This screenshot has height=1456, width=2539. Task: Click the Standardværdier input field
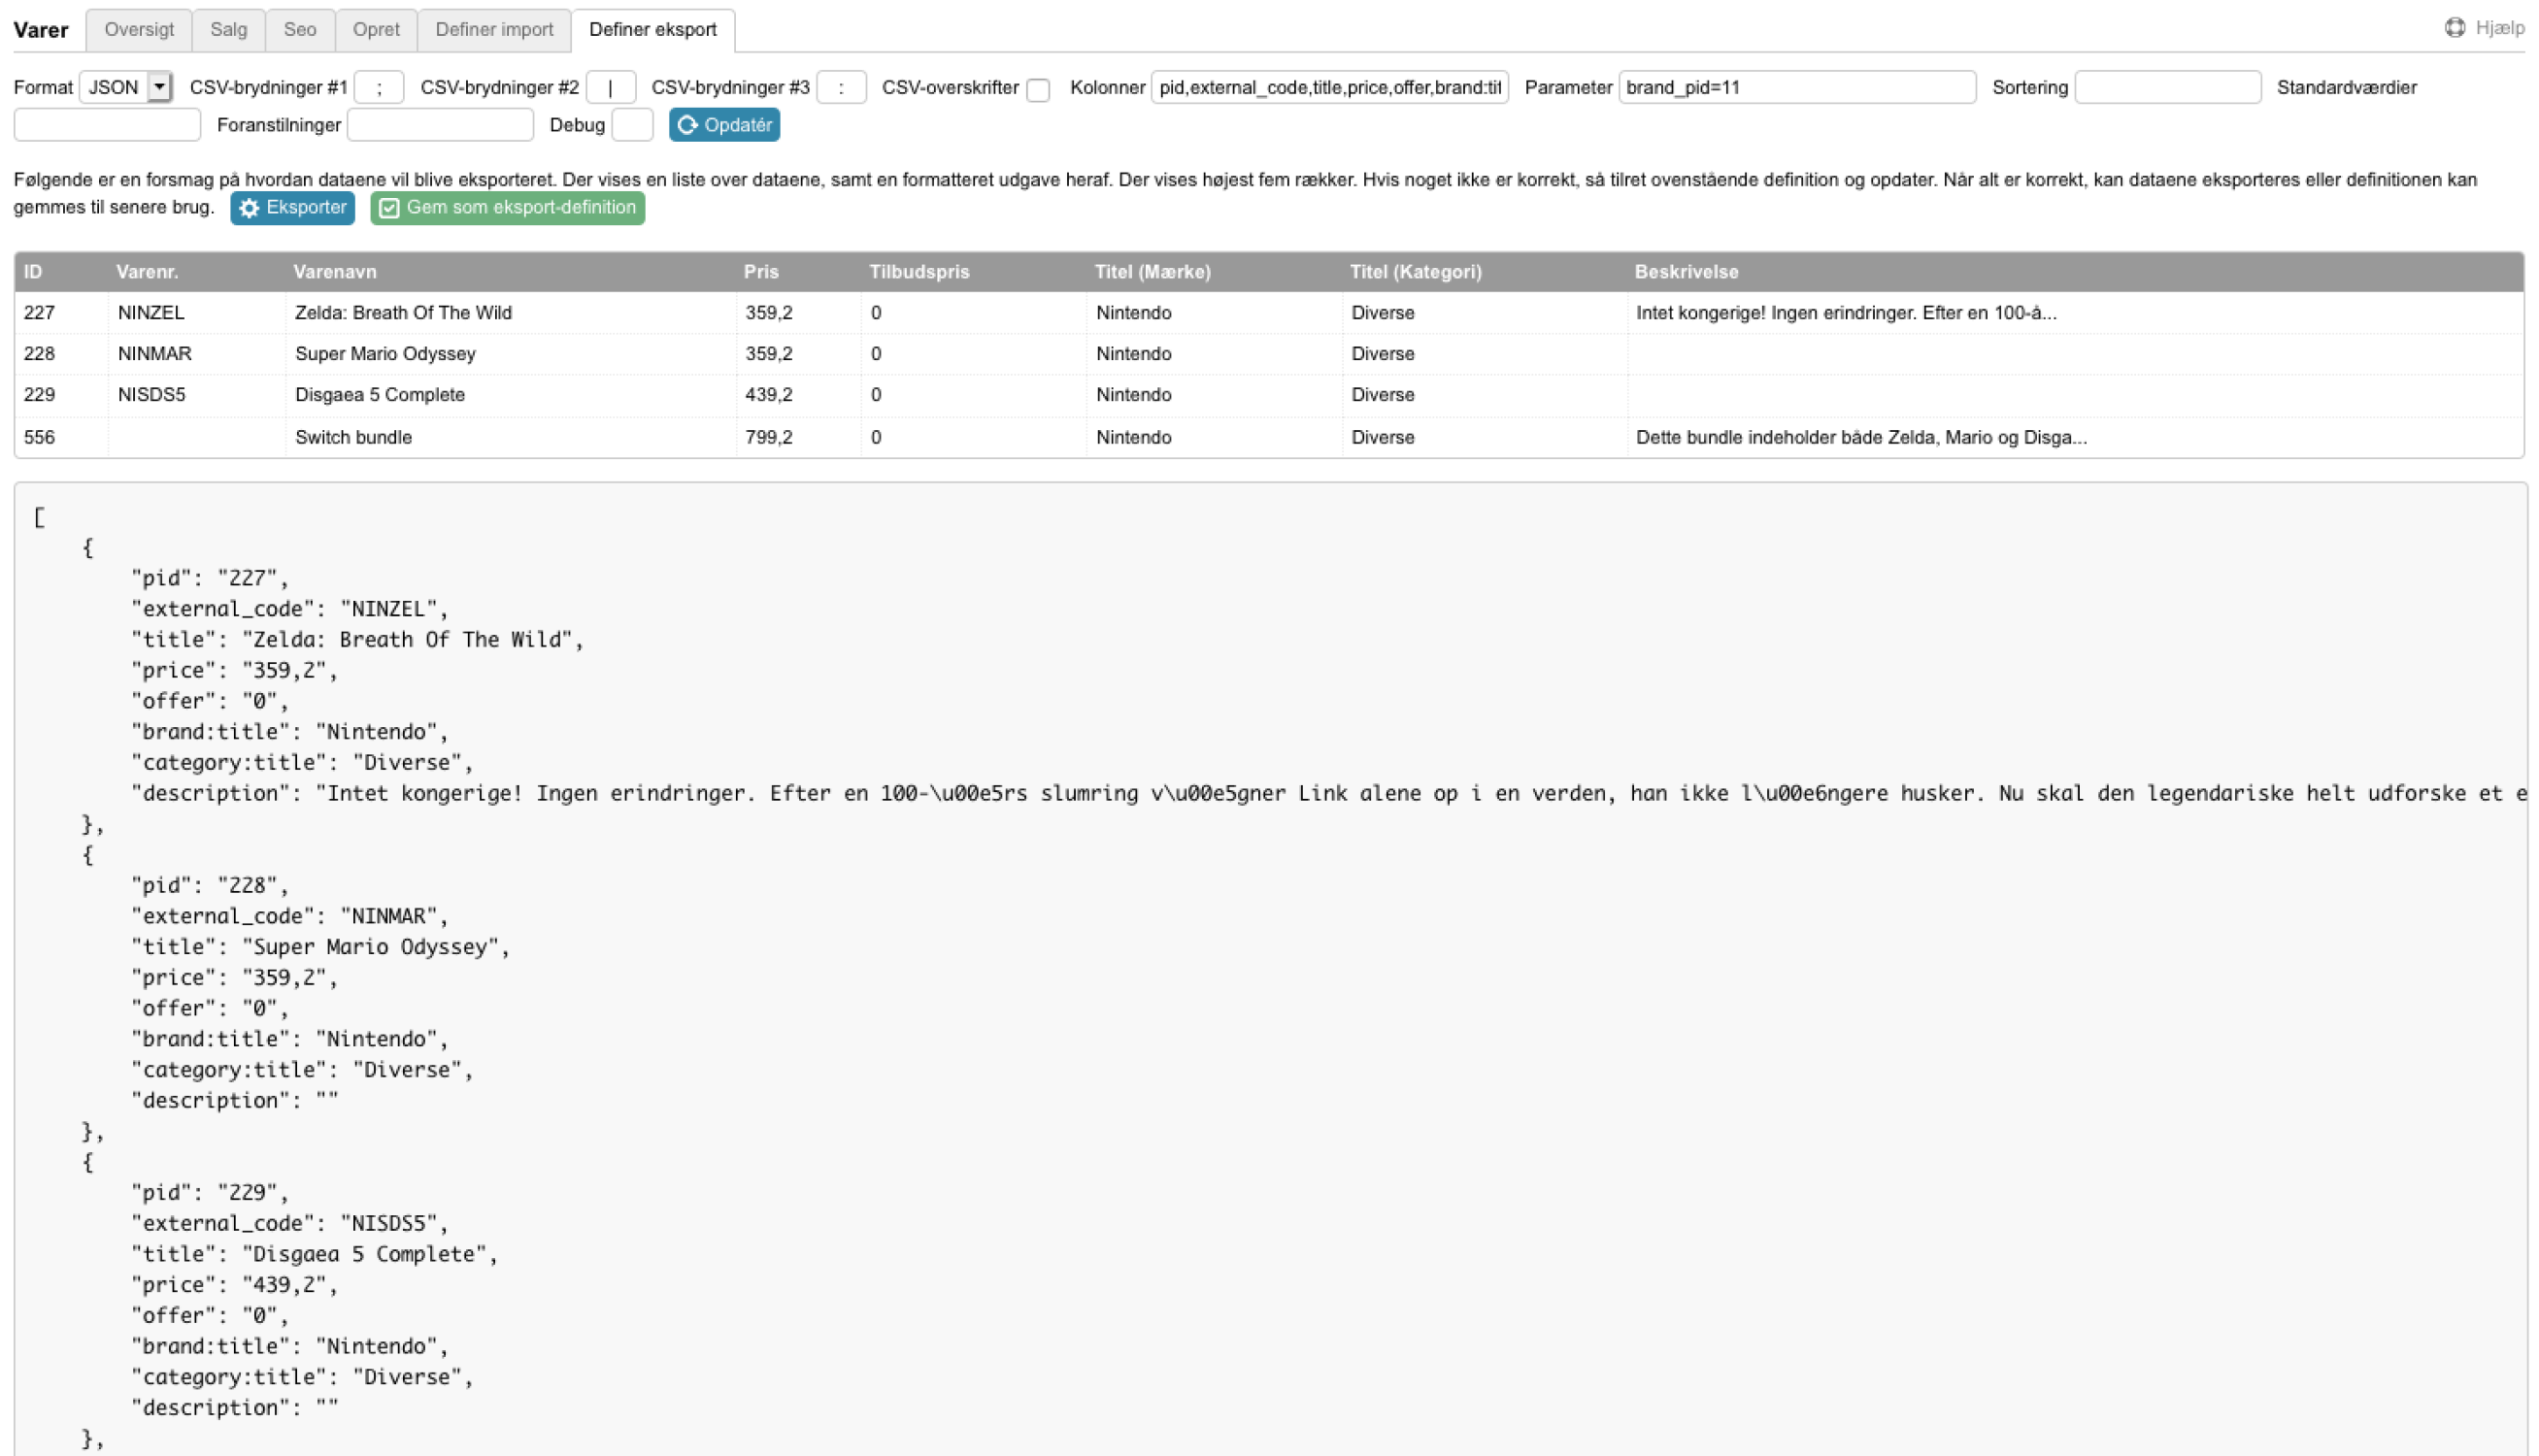(x=107, y=125)
